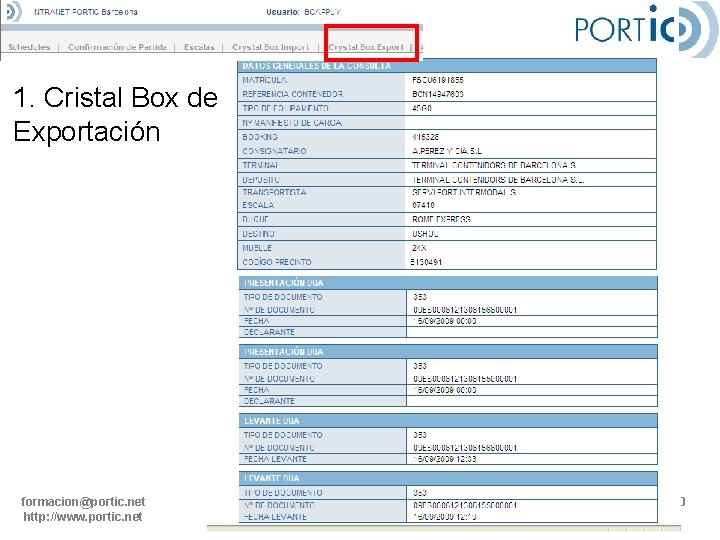Click the ESCALA label
Viewport: 720px width, 540px height.
point(258,205)
